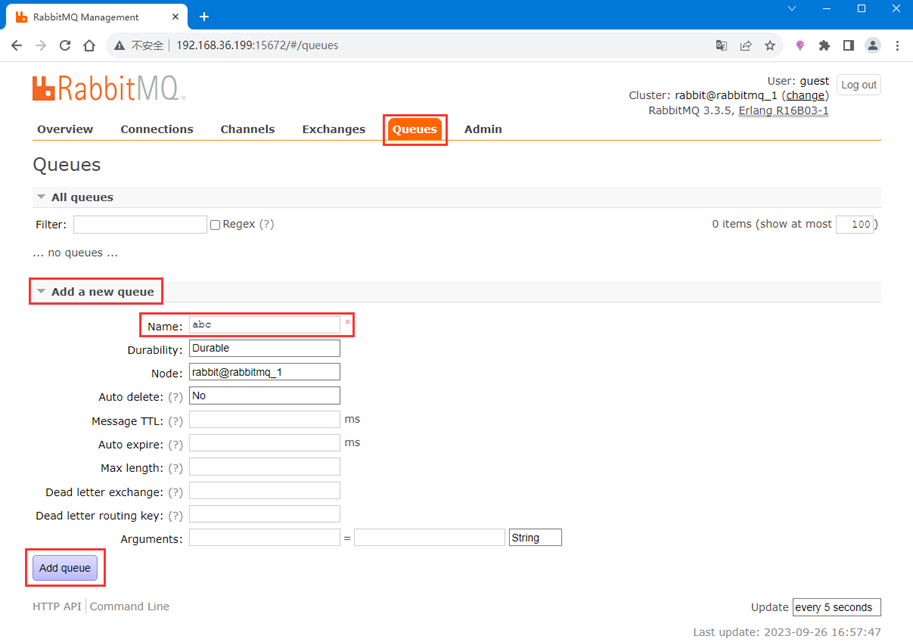Click Dead letter exchange help question mark

tap(175, 492)
